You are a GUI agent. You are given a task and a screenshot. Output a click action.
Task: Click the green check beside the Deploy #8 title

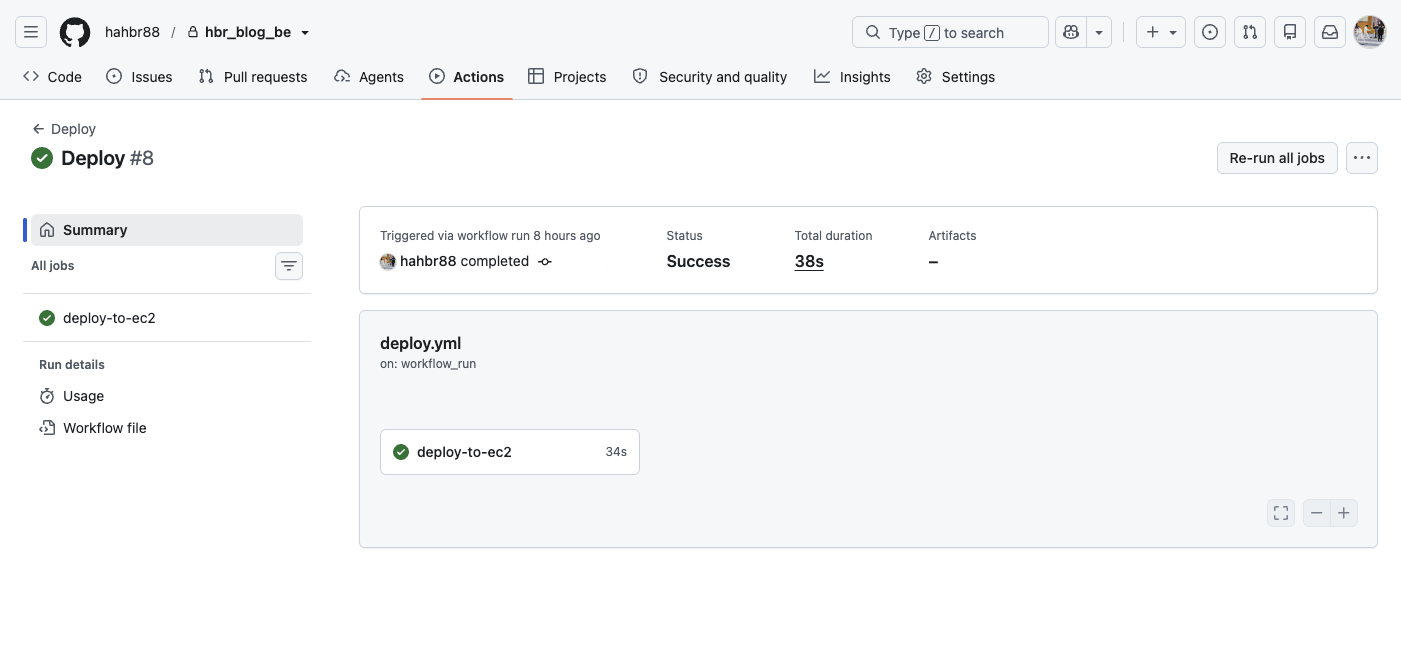click(x=42, y=158)
